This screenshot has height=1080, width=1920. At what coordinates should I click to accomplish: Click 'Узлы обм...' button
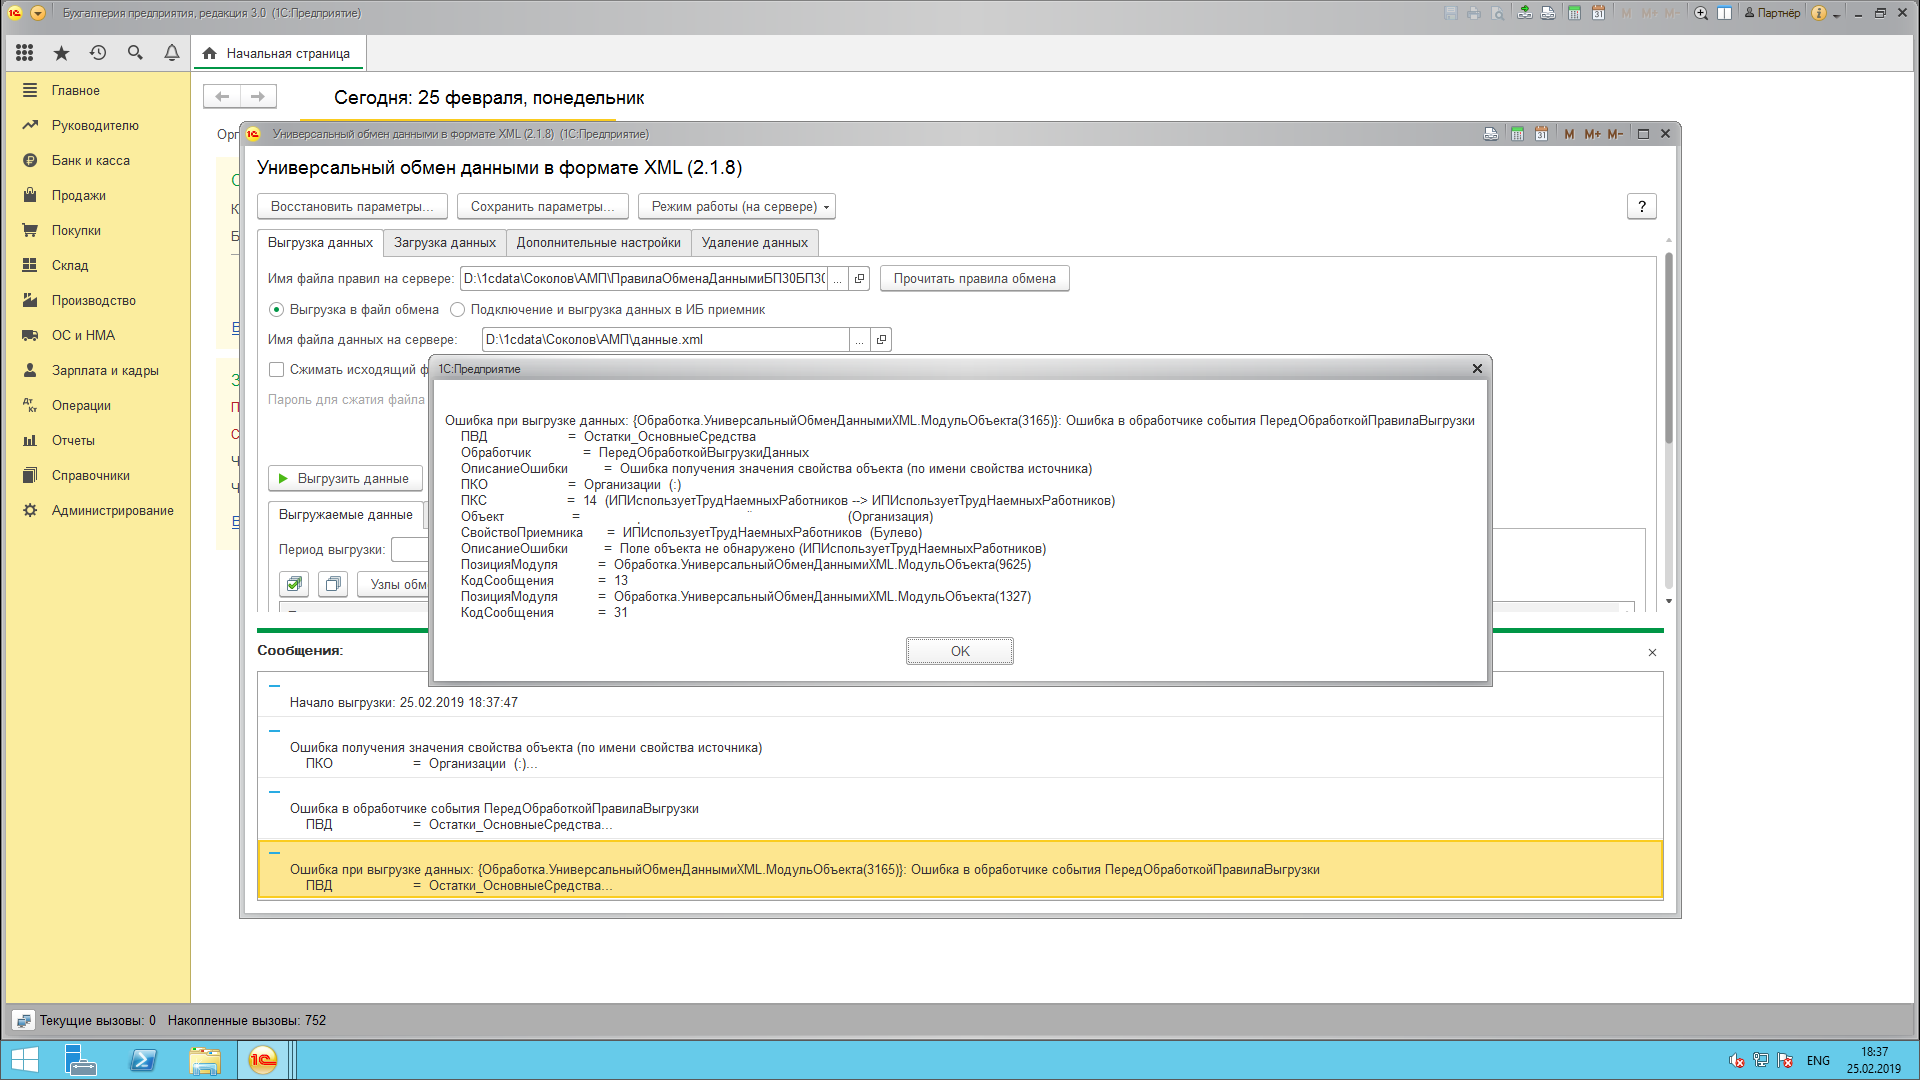[394, 584]
